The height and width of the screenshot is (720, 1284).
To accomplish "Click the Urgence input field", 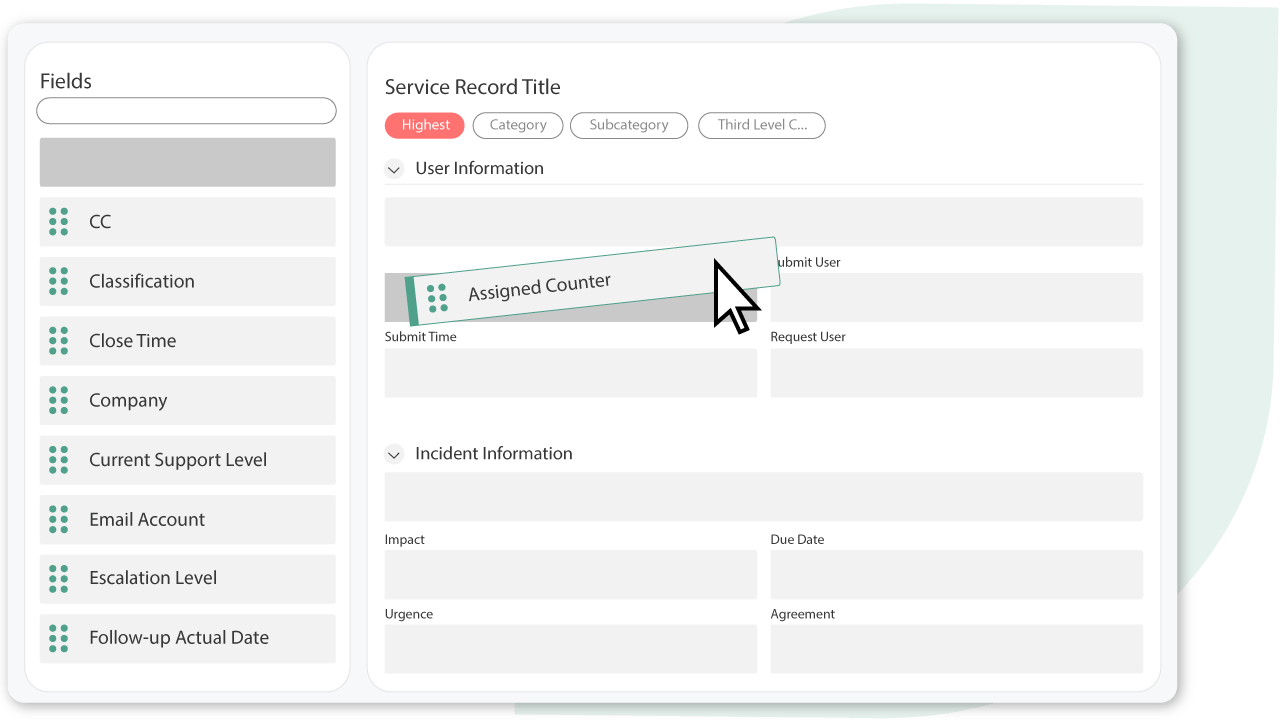I will click(x=571, y=649).
